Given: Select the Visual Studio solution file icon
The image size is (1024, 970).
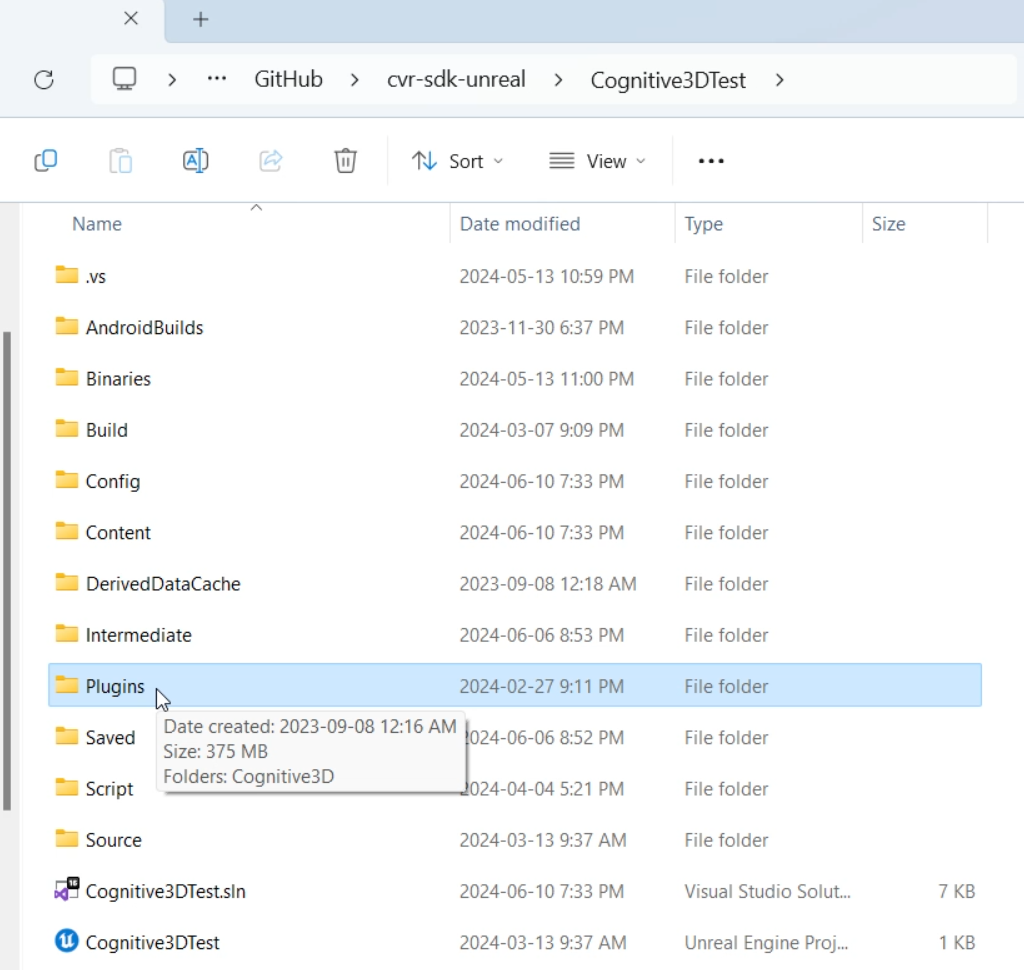Looking at the screenshot, I should 67,890.
